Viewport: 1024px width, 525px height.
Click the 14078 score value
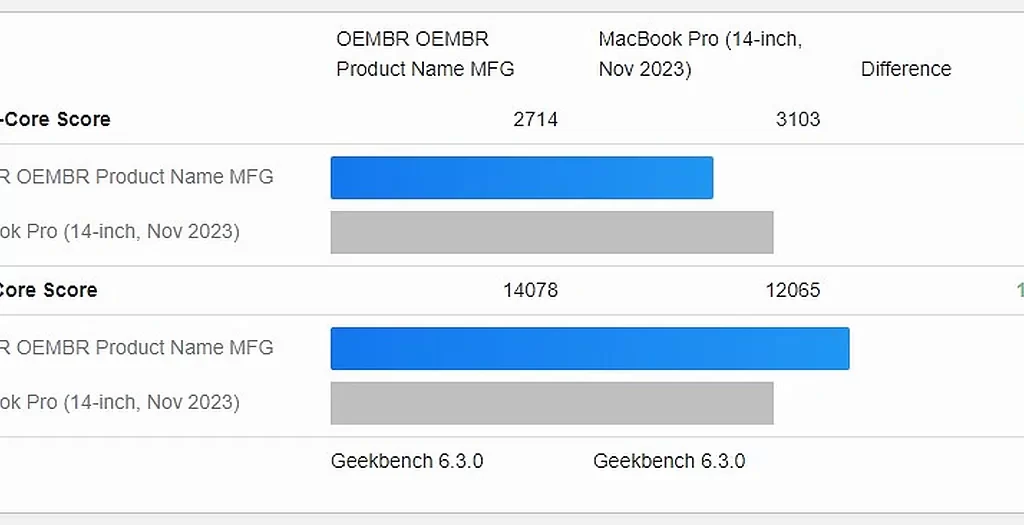click(x=530, y=290)
